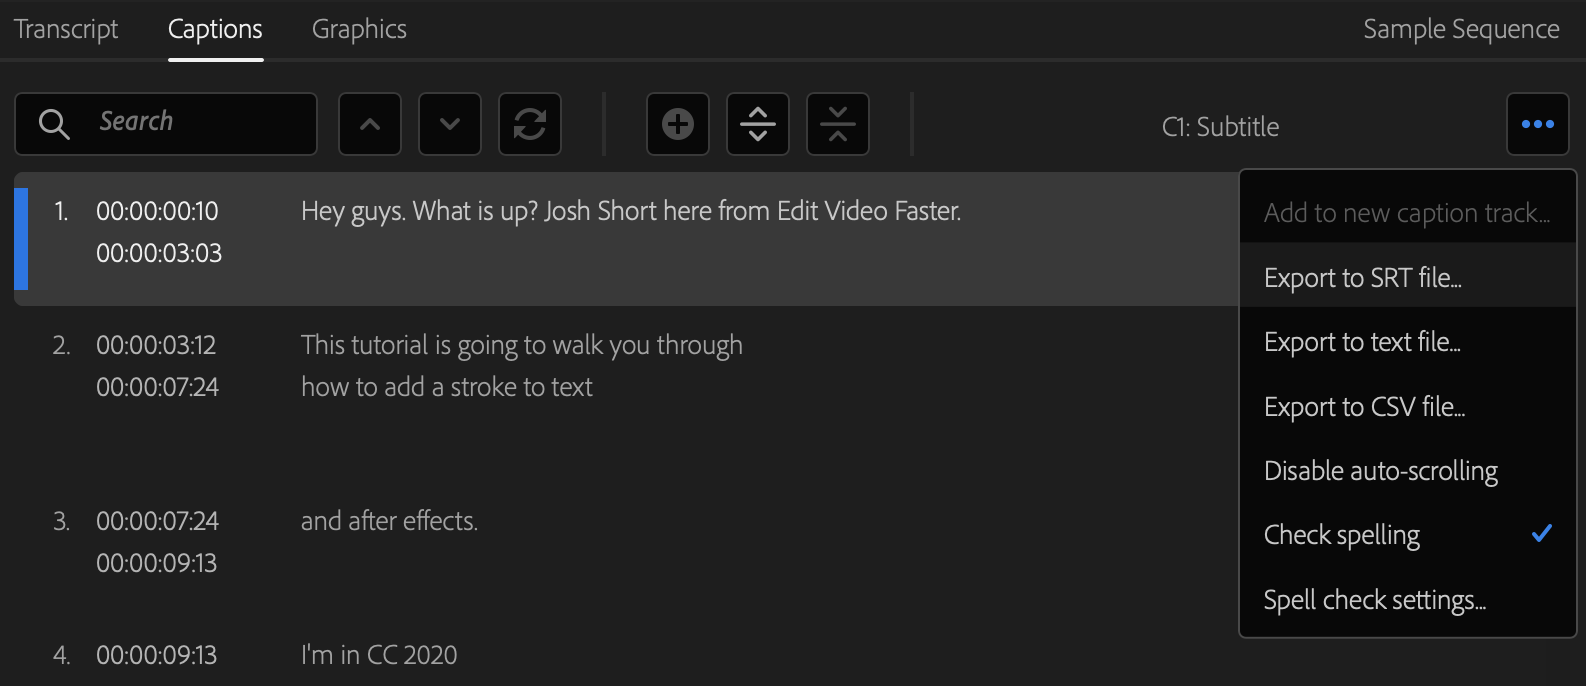
Task: Open the C1: Subtitle track selector
Action: click(1220, 127)
